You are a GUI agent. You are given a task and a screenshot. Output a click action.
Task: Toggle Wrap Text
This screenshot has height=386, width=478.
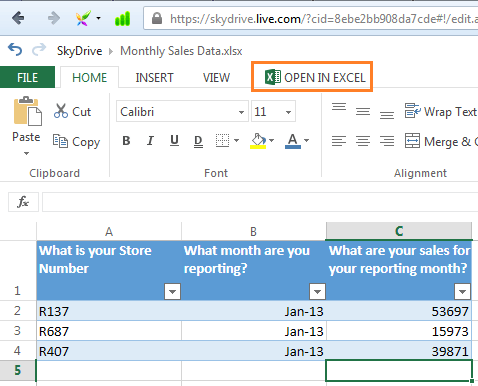point(441,111)
